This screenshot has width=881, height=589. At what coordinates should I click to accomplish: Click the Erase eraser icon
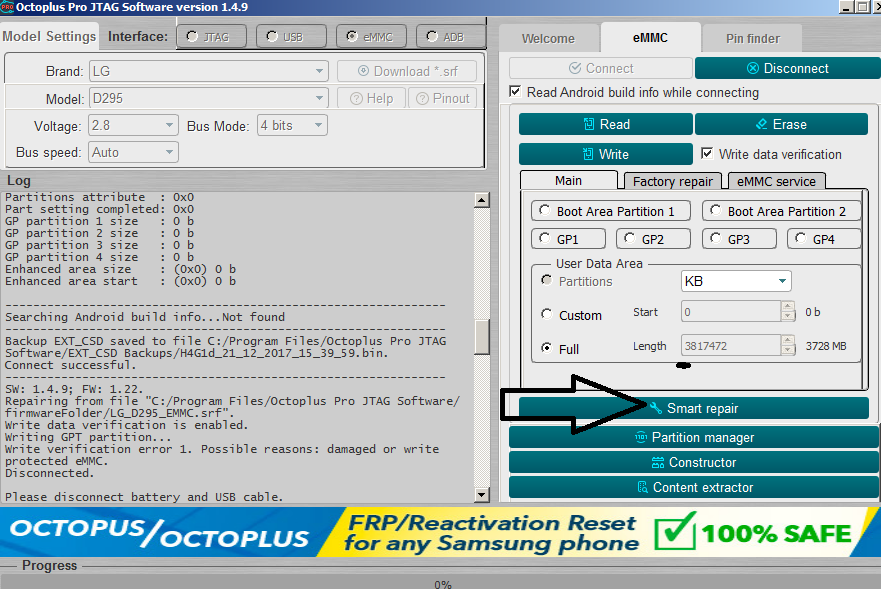tap(761, 124)
